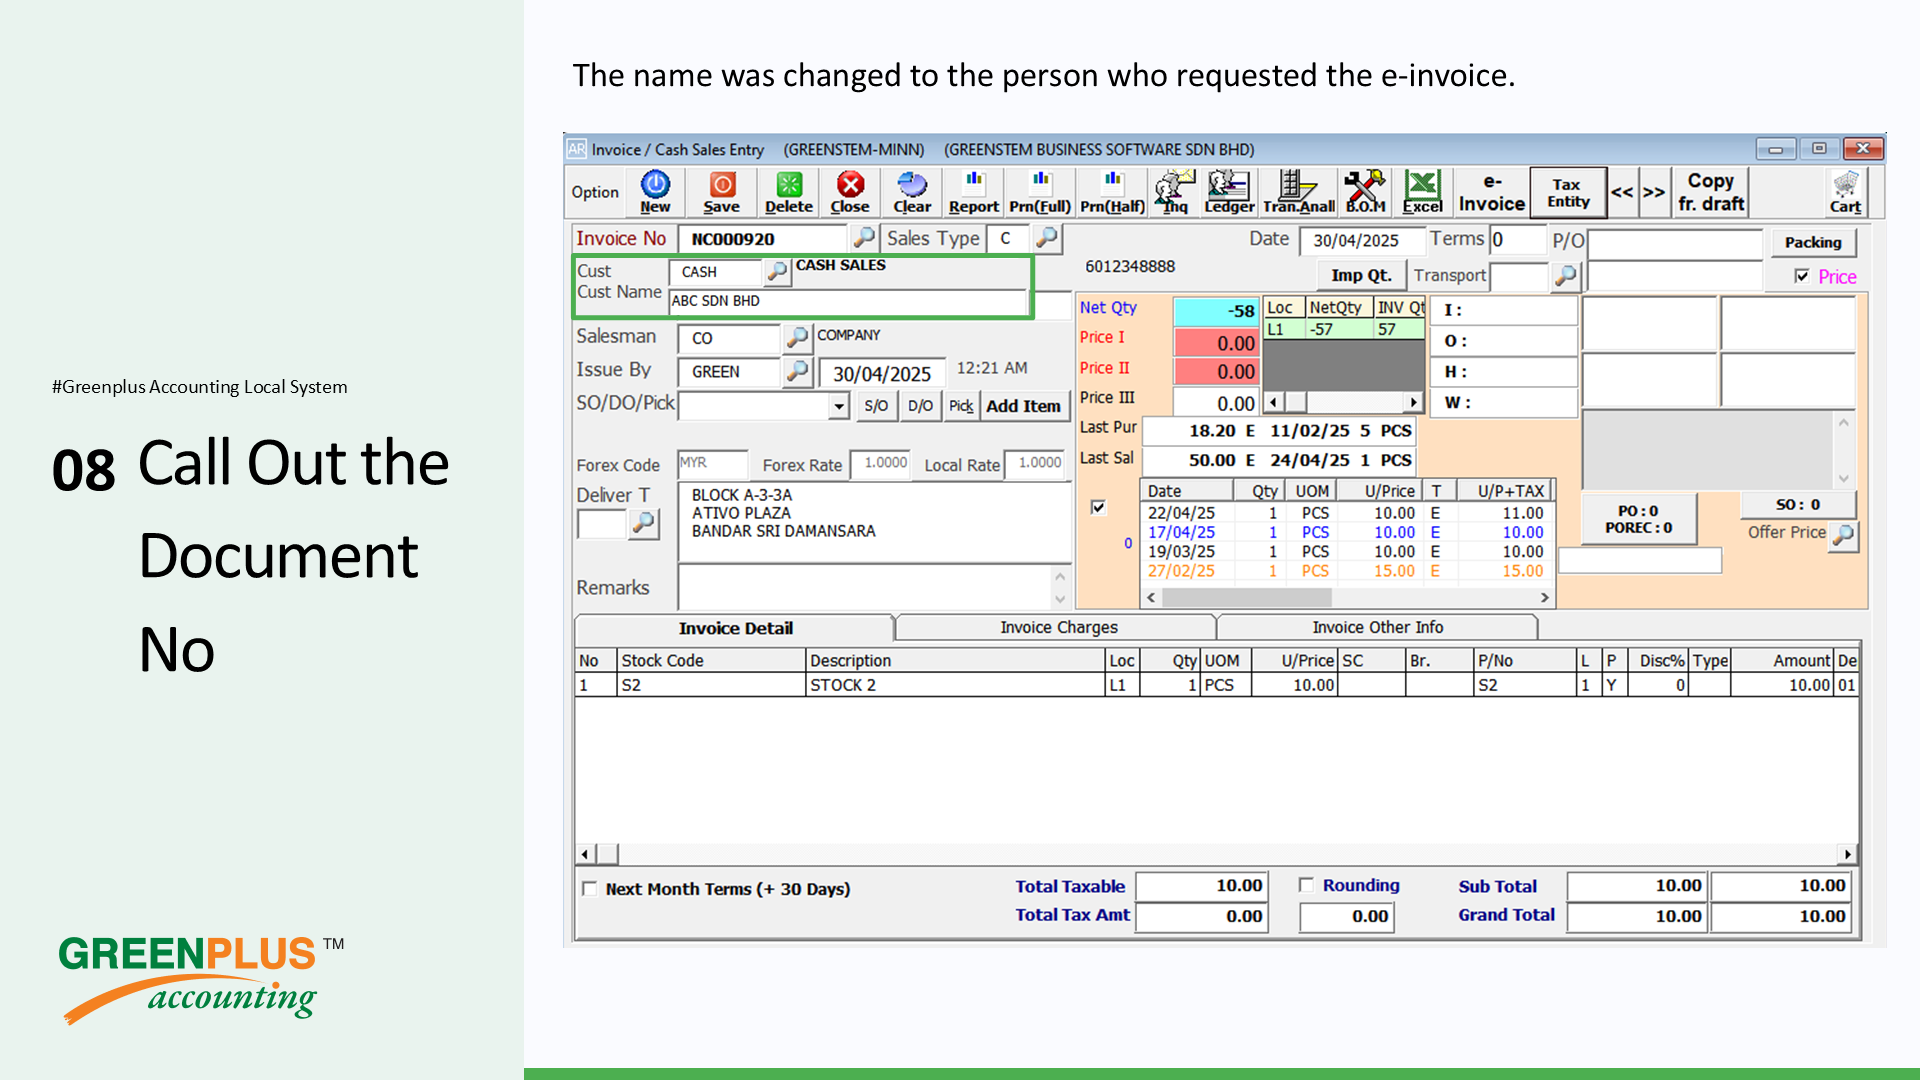The image size is (1920, 1080).
Task: Click the Delete toolbar icon
Action: click(x=789, y=192)
